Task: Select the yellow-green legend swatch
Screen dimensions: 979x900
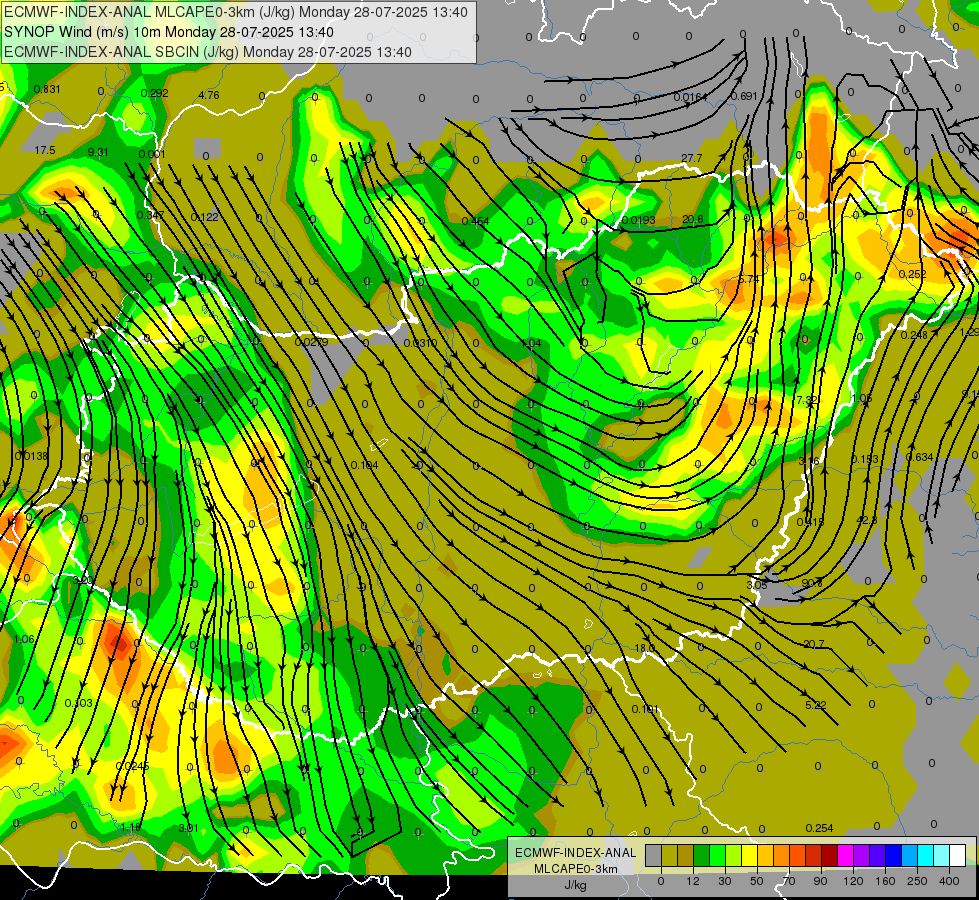Action: (734, 855)
